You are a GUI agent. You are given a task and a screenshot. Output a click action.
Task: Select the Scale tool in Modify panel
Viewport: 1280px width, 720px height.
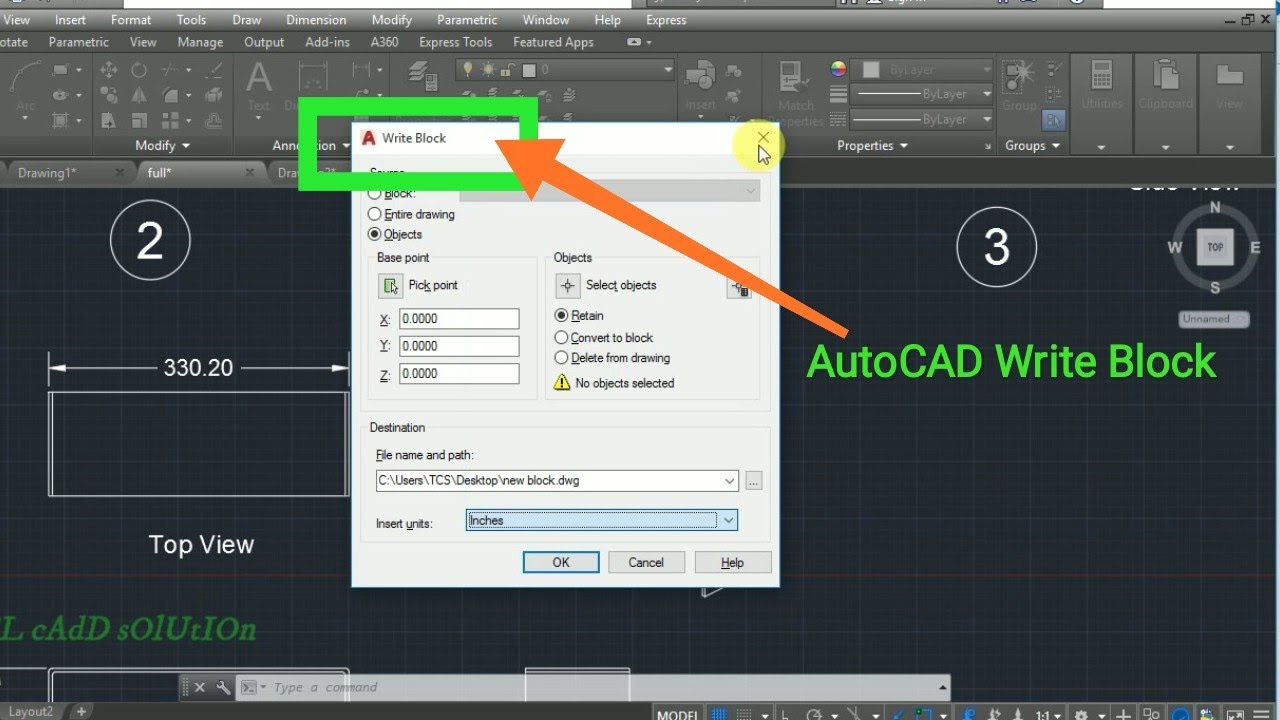click(x=139, y=120)
